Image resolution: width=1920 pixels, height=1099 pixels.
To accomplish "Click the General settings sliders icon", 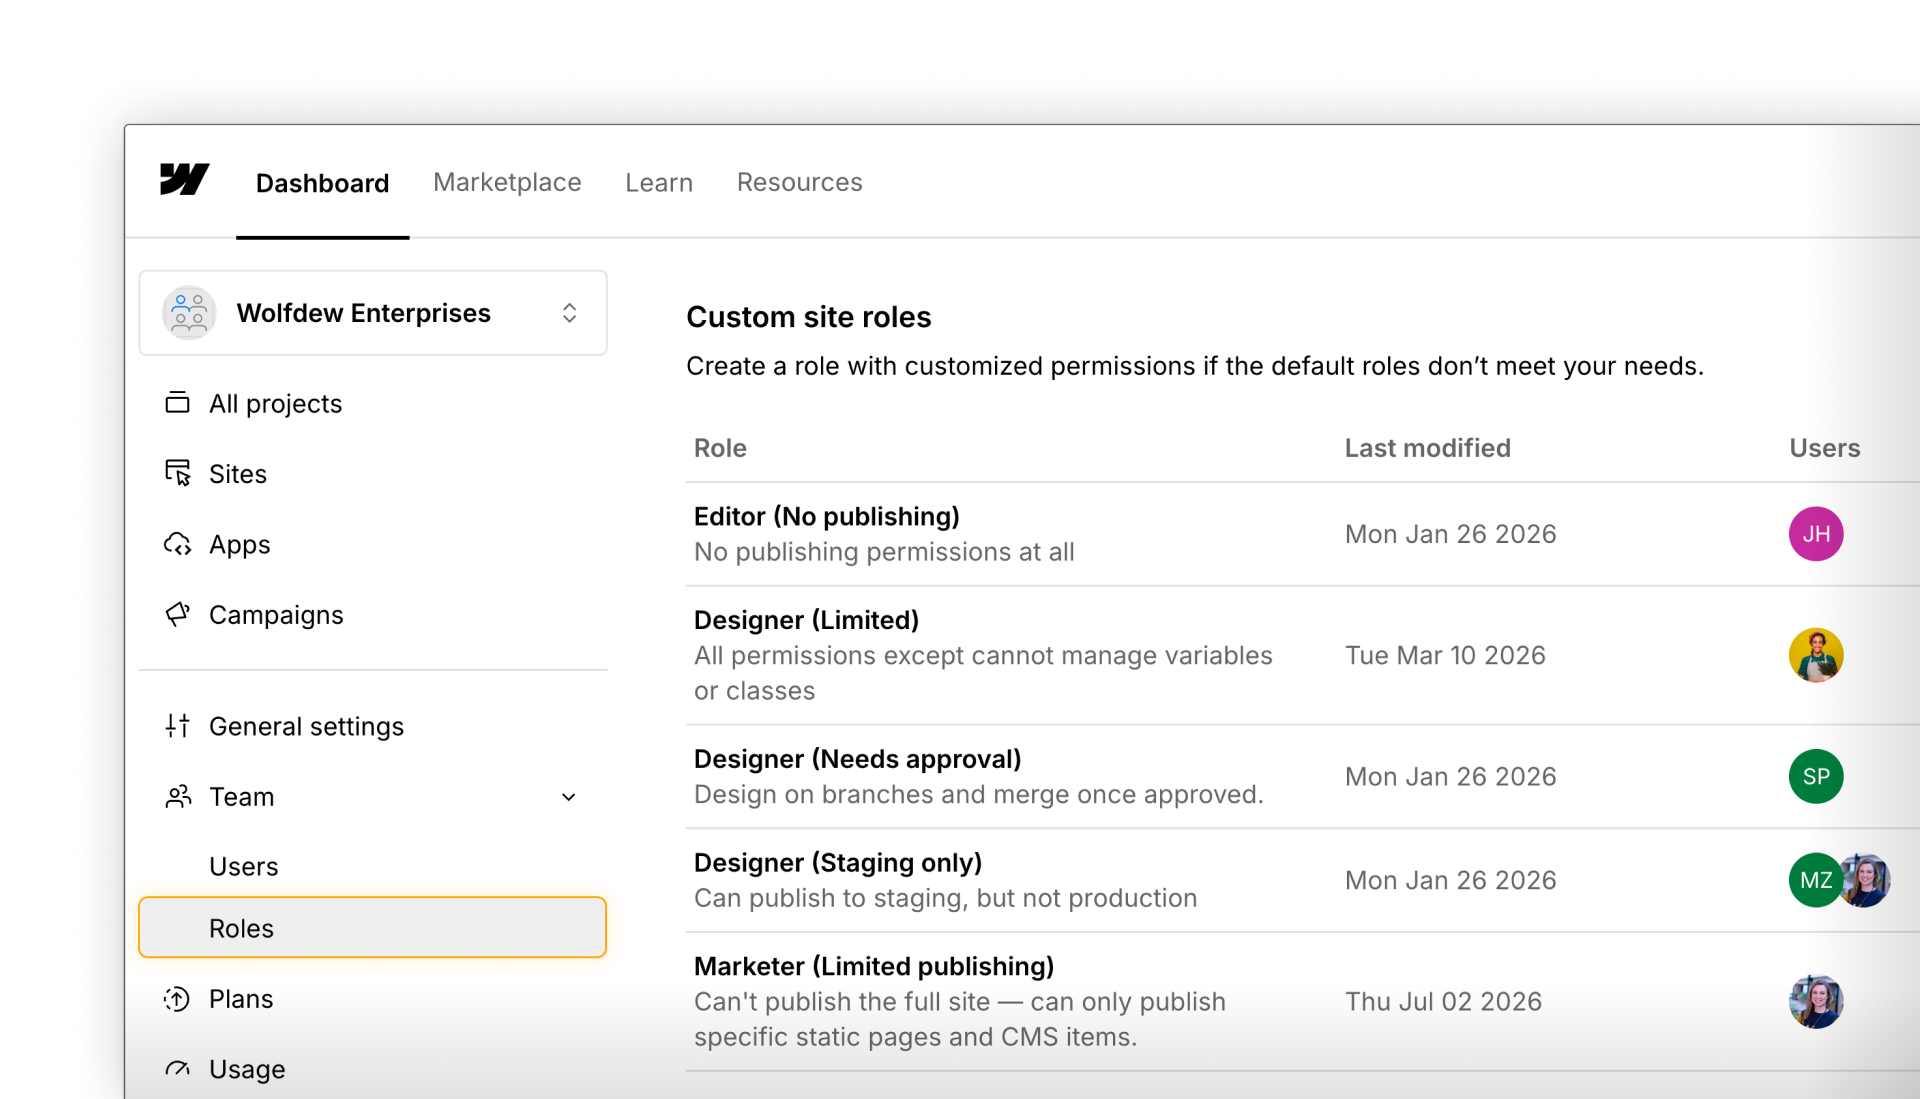I will click(177, 725).
